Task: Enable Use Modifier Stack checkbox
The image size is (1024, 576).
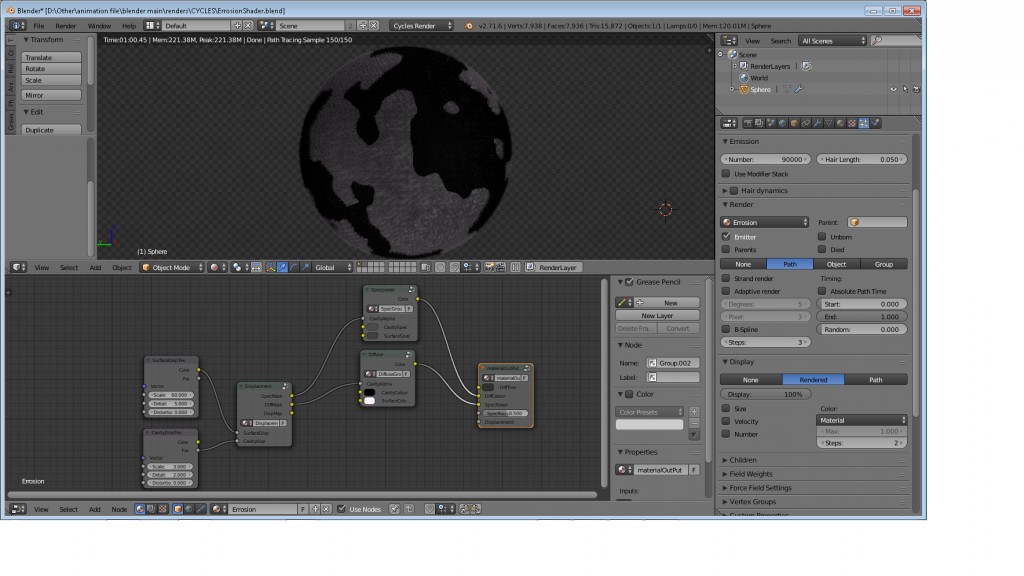Action: coord(727,174)
